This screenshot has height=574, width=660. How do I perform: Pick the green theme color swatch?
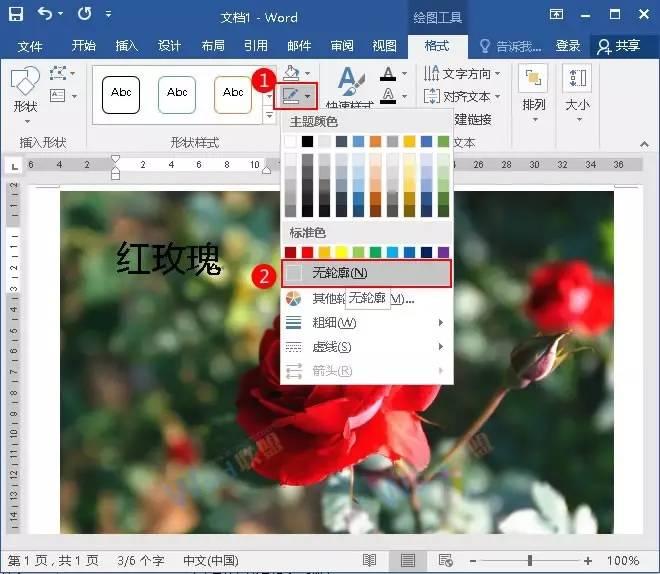(443, 141)
